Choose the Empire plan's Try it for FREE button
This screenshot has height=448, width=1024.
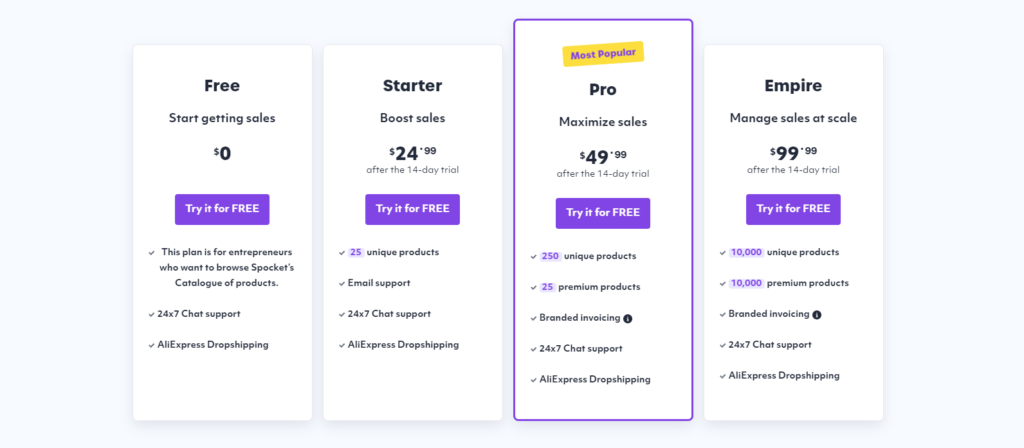tap(793, 209)
